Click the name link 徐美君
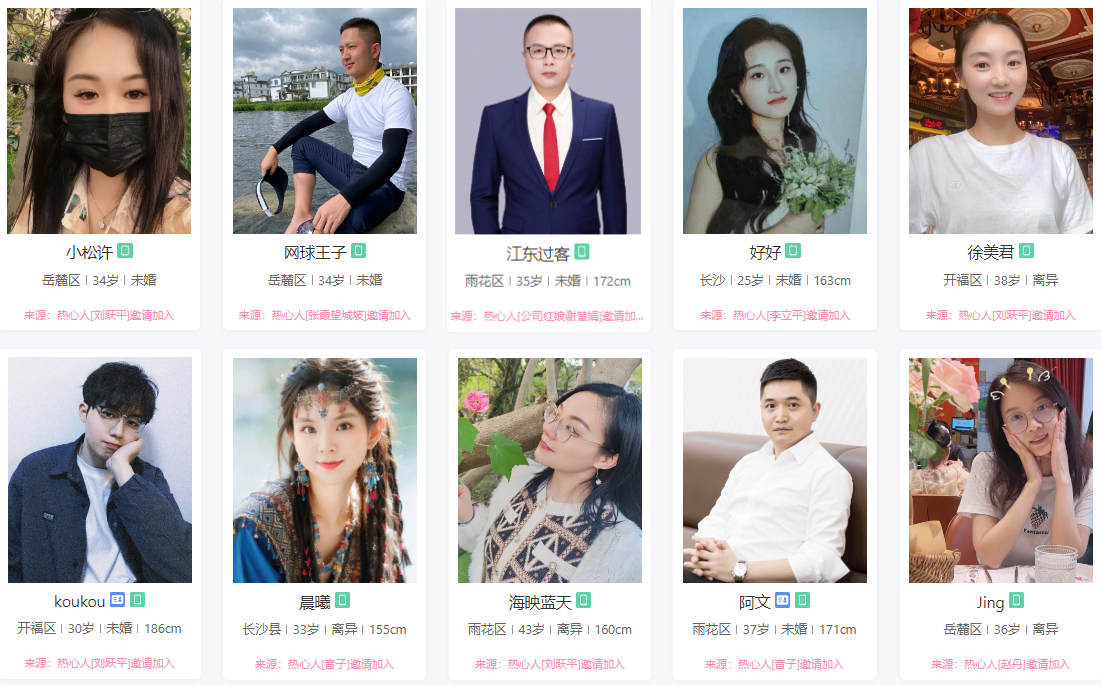 [990, 252]
